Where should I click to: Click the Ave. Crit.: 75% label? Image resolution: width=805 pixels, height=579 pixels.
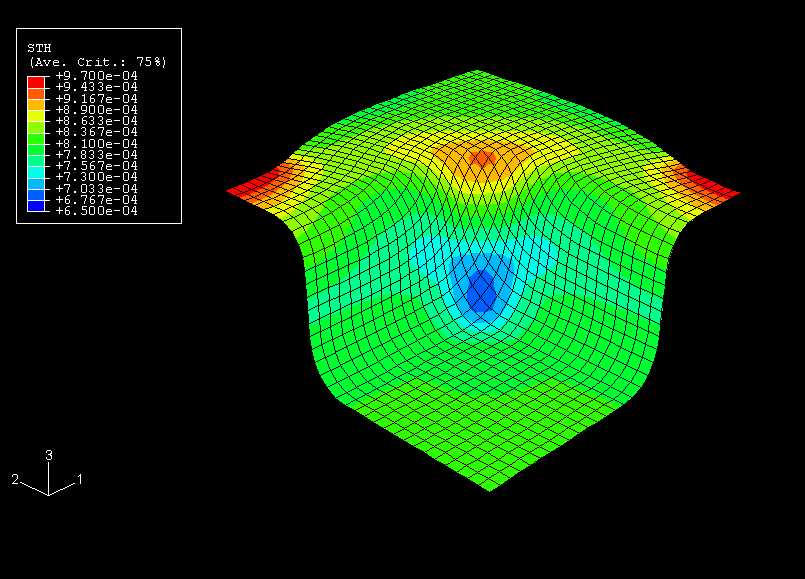(97, 62)
